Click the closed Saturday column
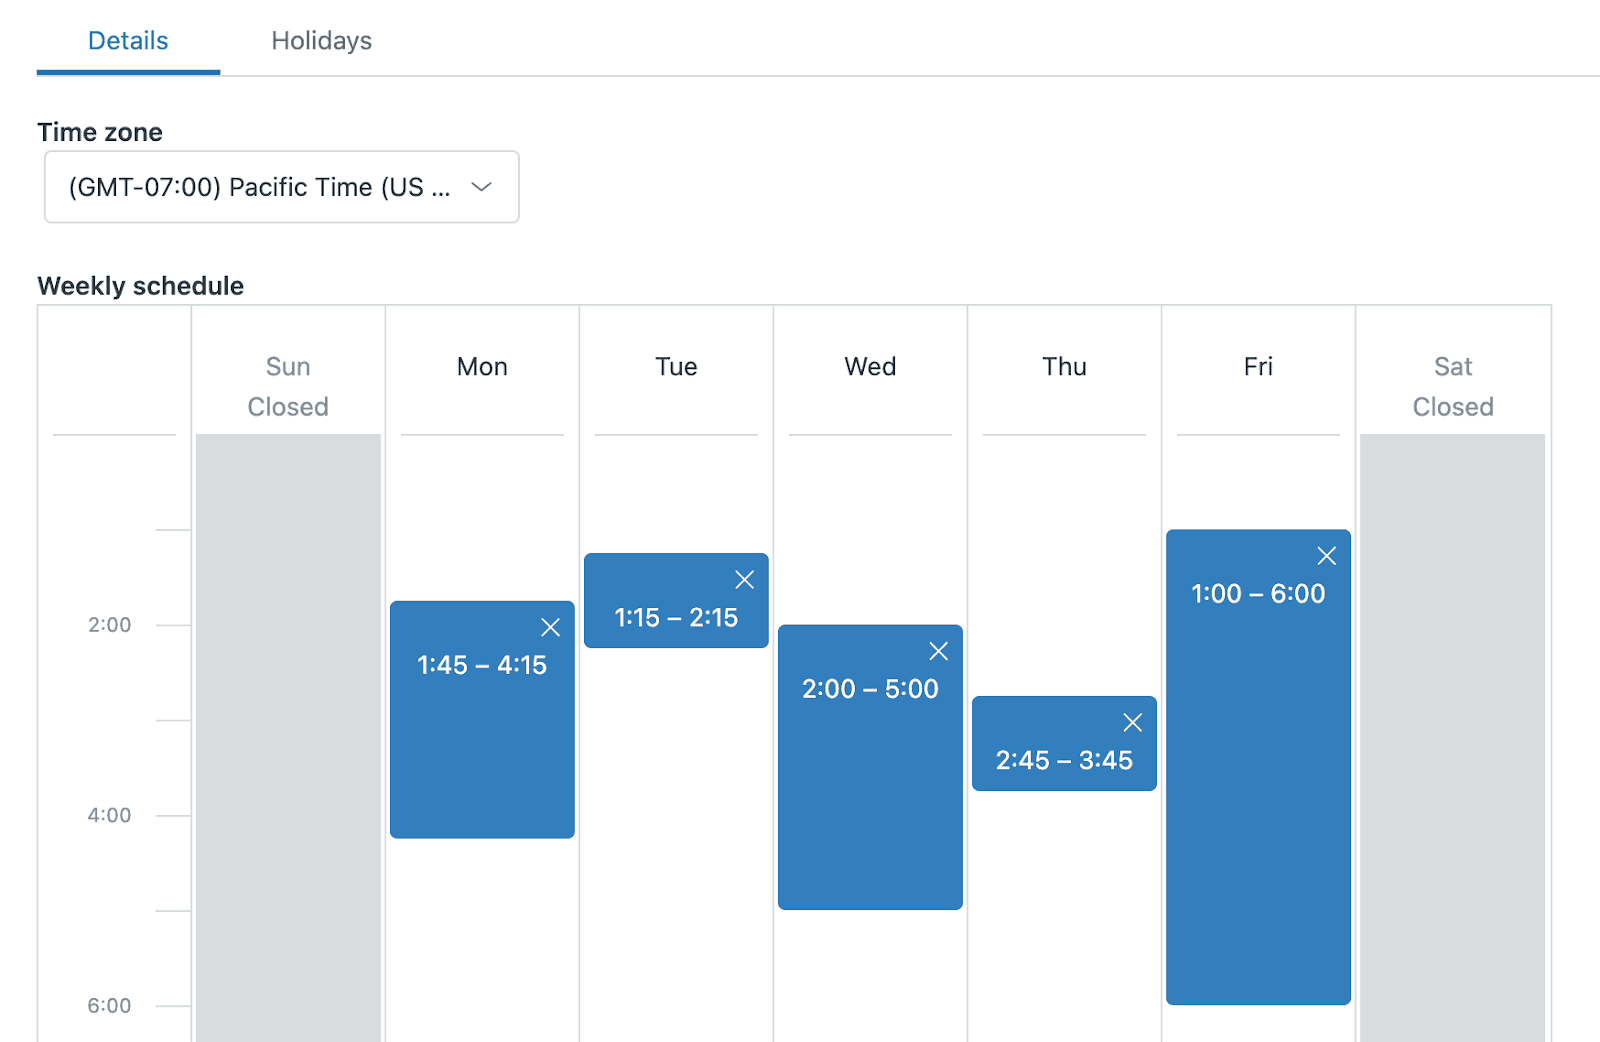This screenshot has height=1042, width=1600. [x=1452, y=700]
